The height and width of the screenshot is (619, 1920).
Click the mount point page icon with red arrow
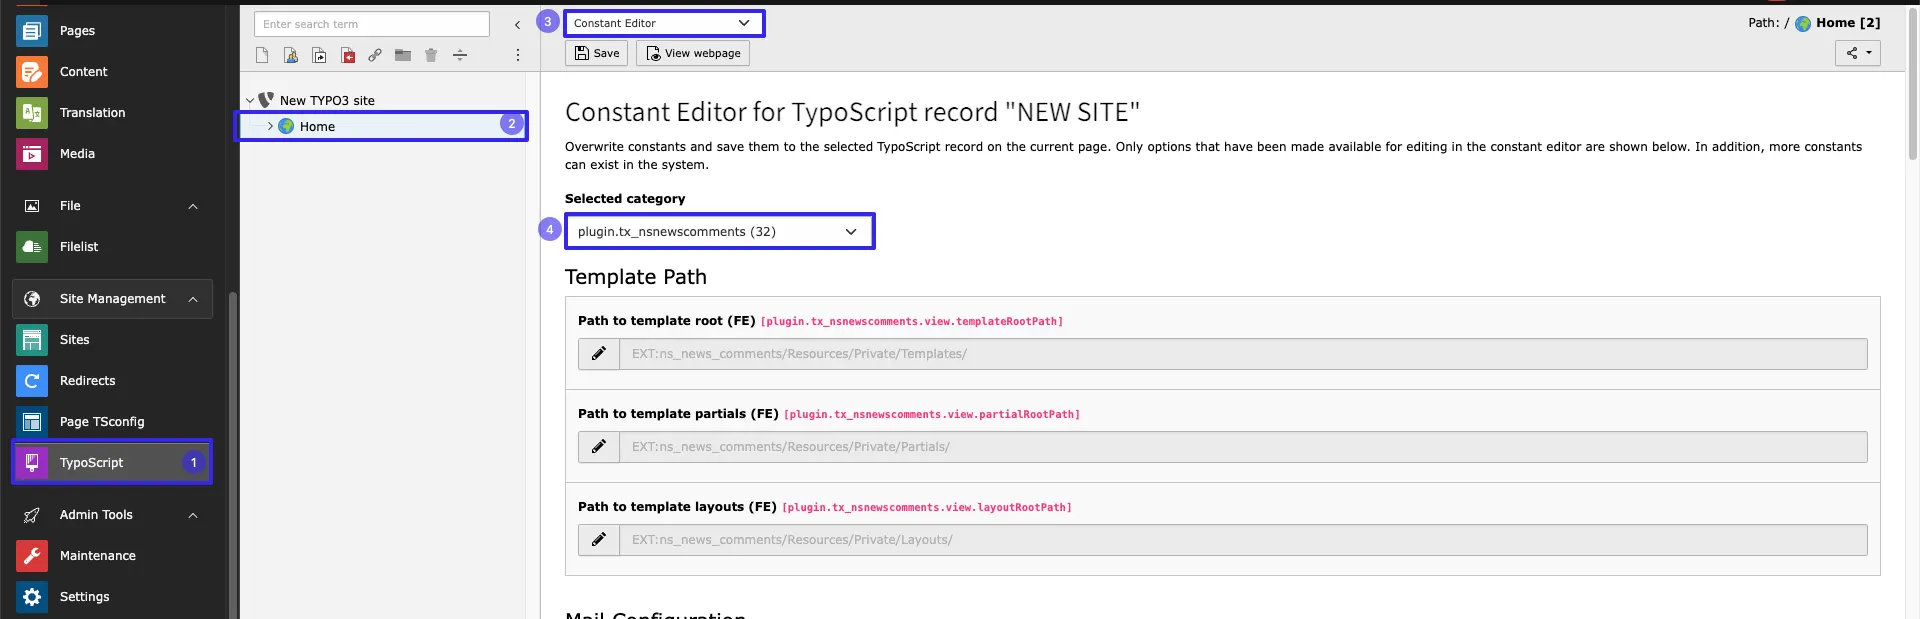point(348,55)
